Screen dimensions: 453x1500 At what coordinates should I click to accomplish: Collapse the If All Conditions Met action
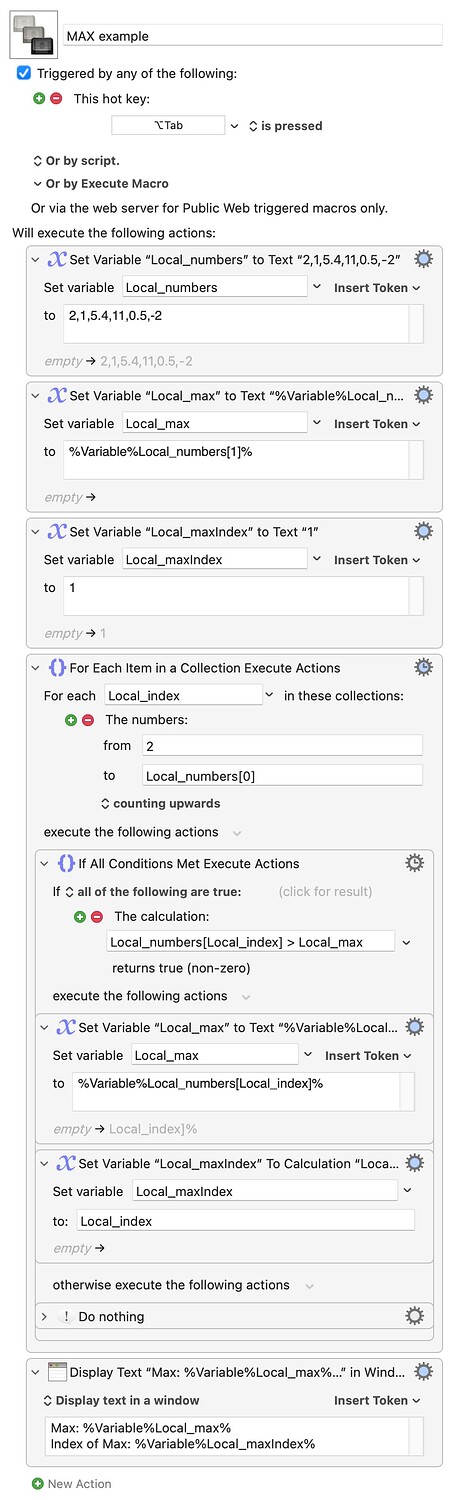pyautogui.click(x=46, y=864)
